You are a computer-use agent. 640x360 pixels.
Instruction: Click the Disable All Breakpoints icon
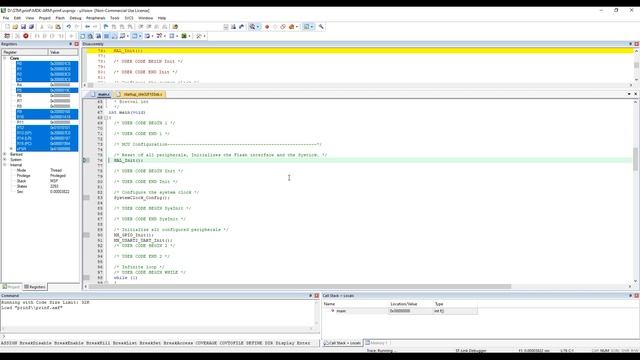283,27
